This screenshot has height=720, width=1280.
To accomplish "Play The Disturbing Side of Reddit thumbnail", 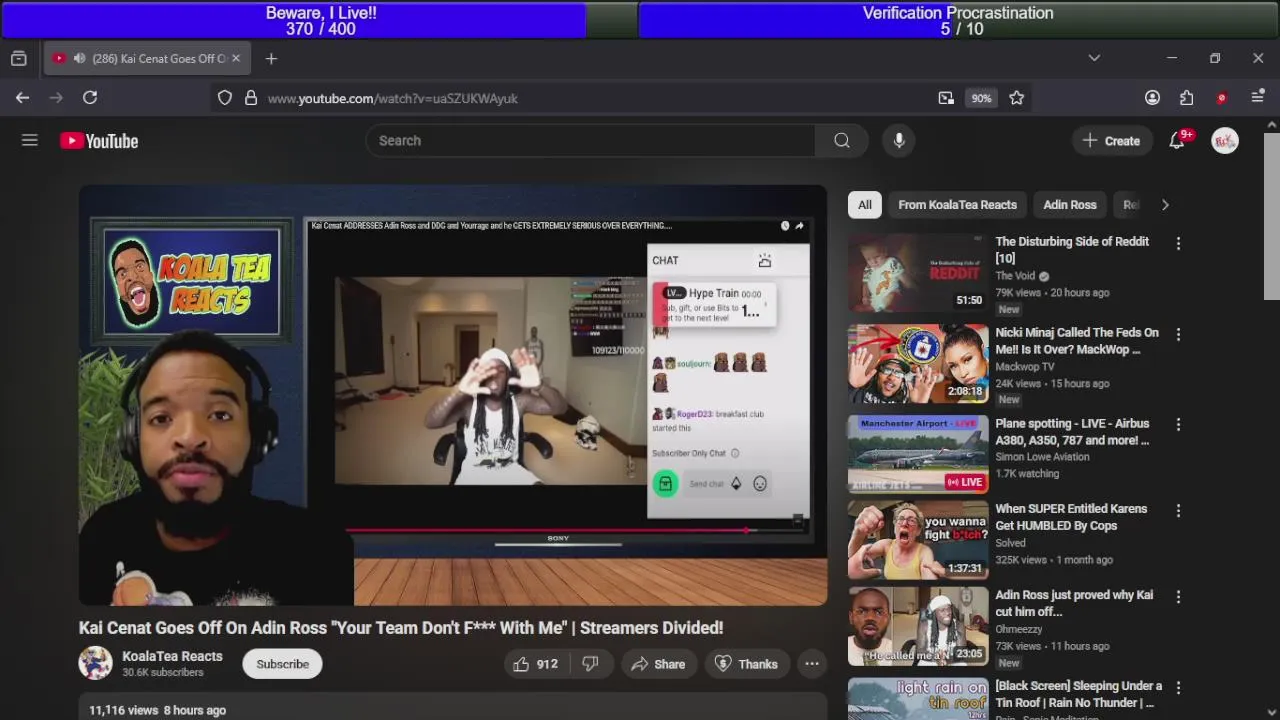I will pyautogui.click(x=918, y=273).
